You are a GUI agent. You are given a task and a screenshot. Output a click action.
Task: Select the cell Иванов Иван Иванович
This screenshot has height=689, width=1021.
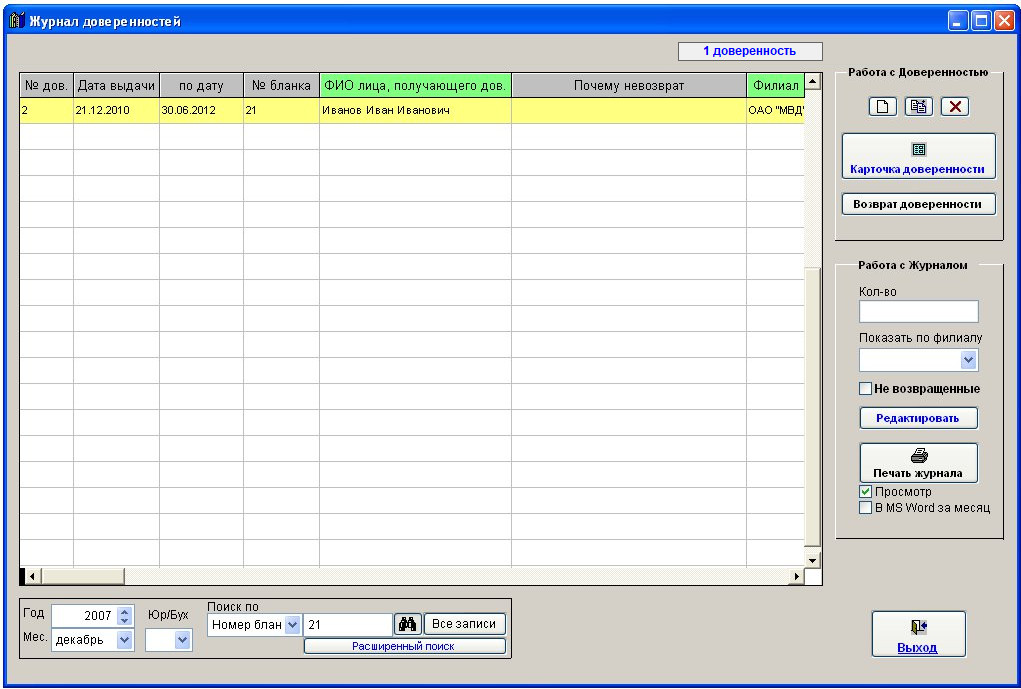[415, 110]
